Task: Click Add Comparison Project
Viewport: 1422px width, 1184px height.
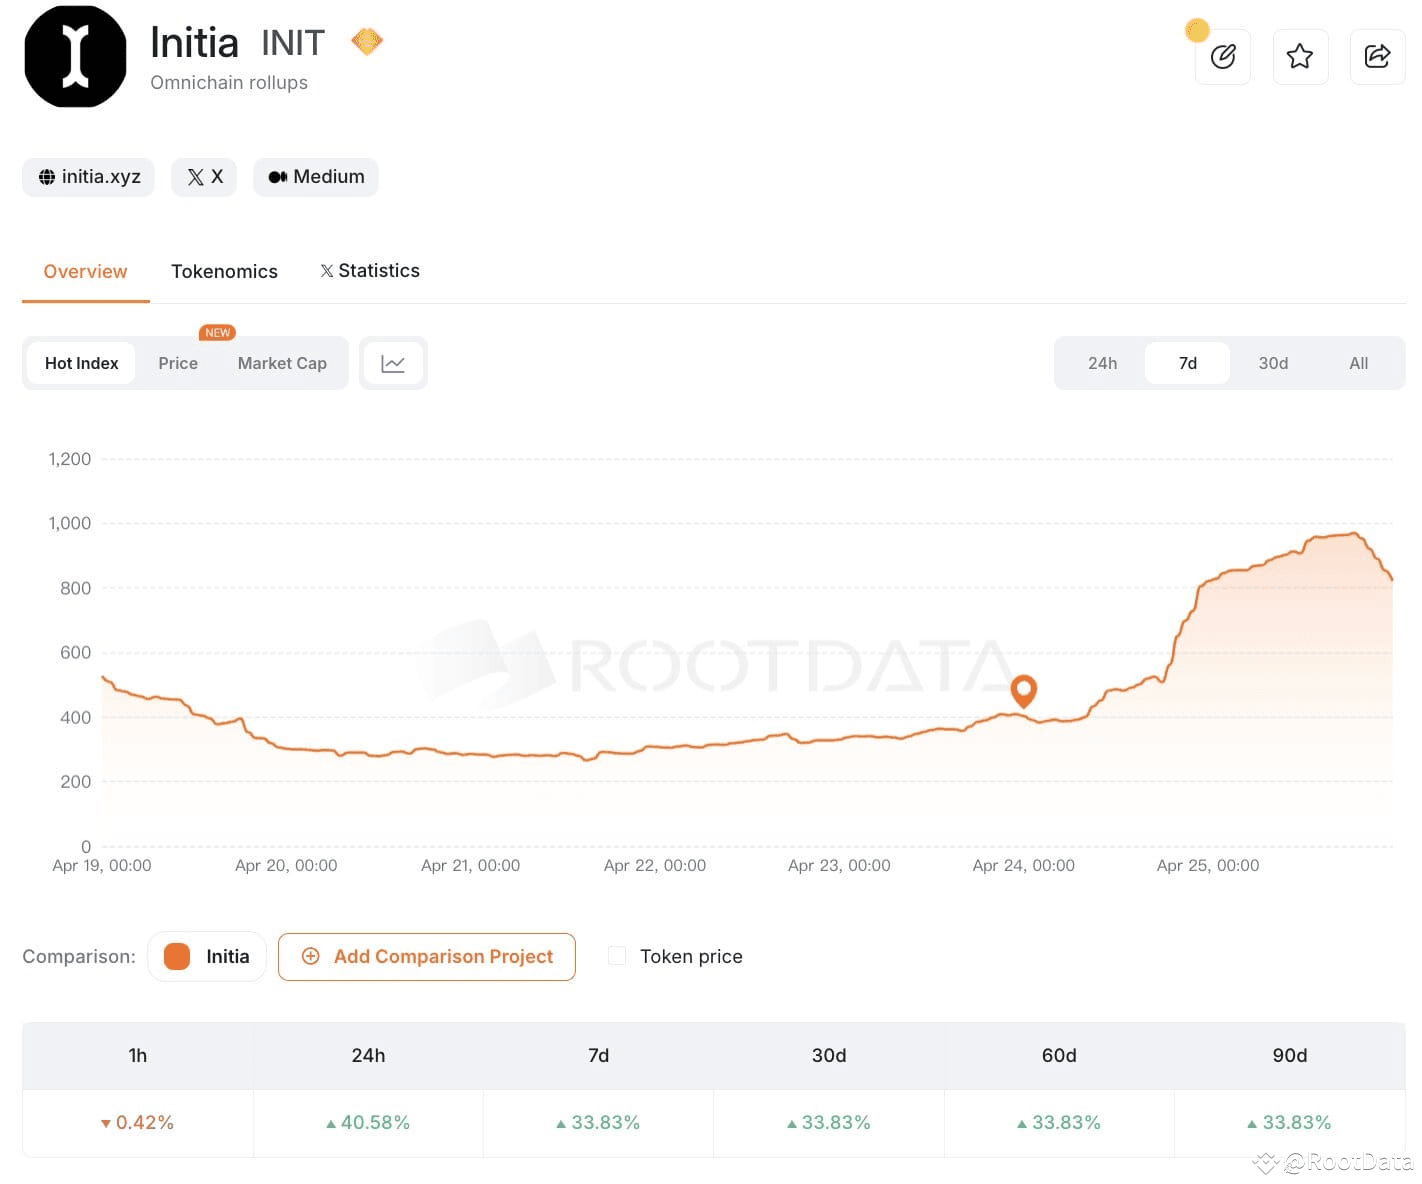Action: tap(427, 956)
